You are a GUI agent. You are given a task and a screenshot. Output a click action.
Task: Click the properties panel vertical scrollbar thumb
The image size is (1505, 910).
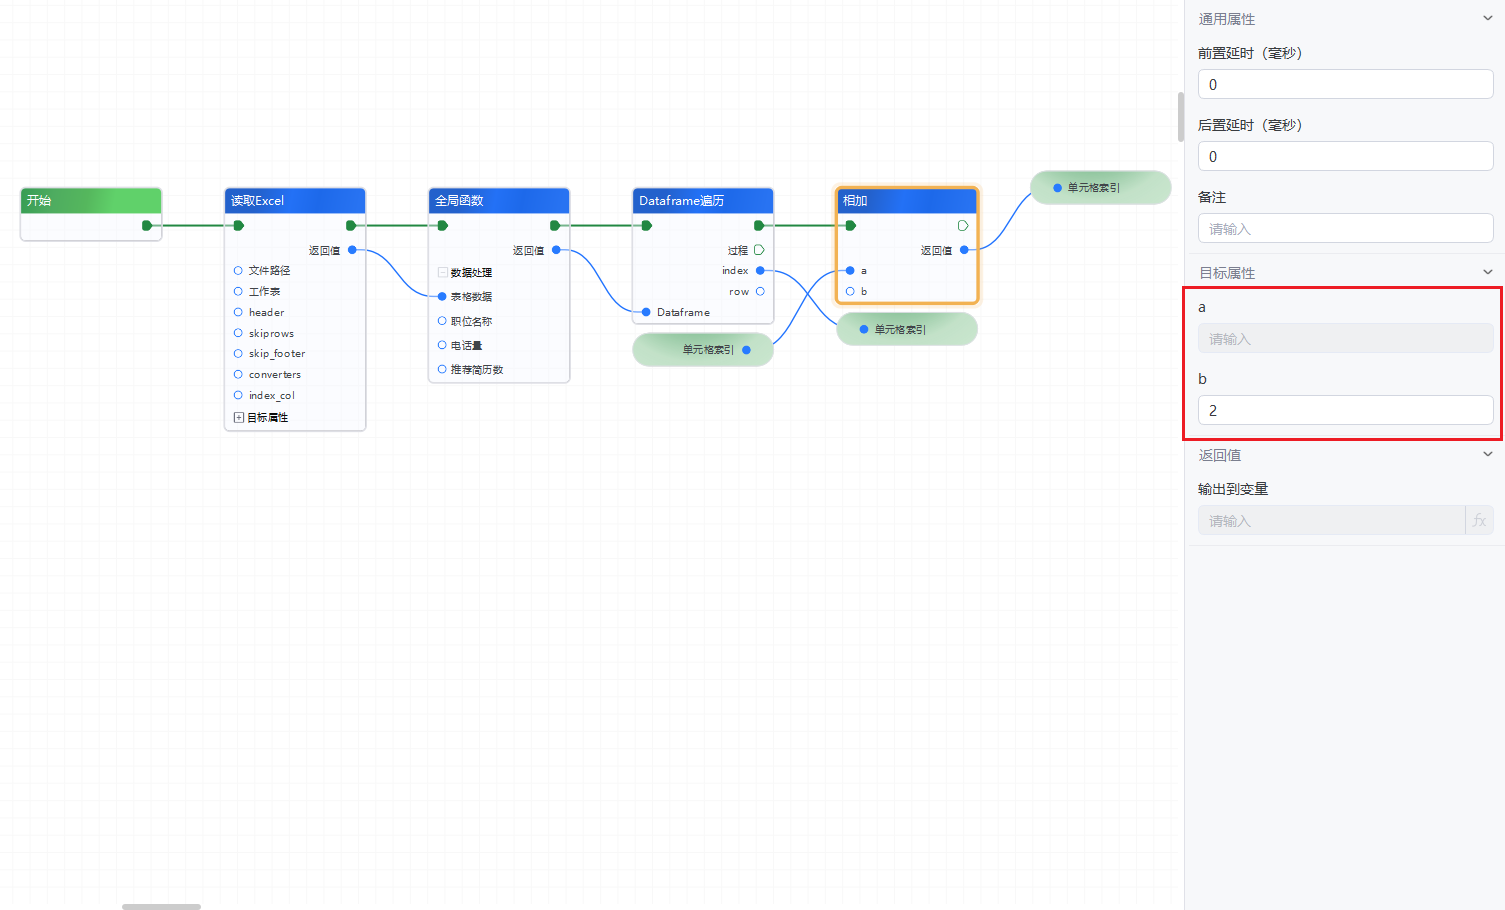click(1181, 116)
